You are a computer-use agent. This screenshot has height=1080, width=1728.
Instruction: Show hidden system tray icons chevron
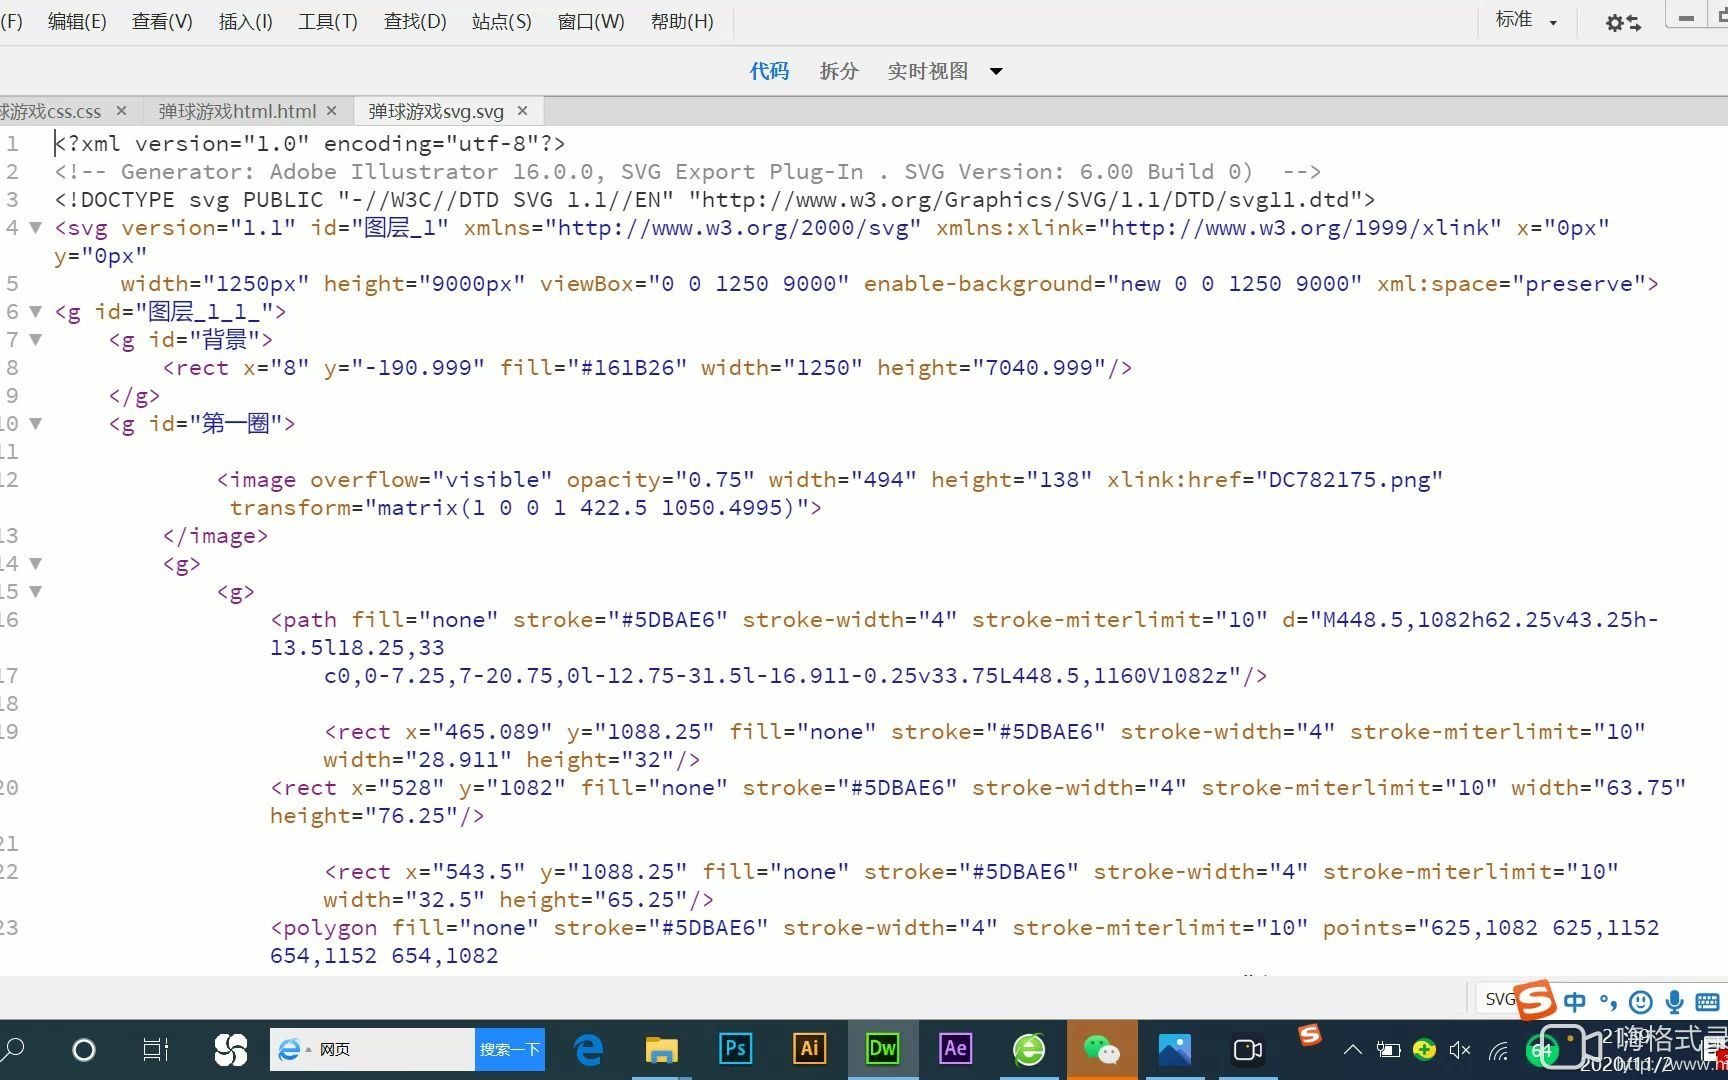(1352, 1050)
